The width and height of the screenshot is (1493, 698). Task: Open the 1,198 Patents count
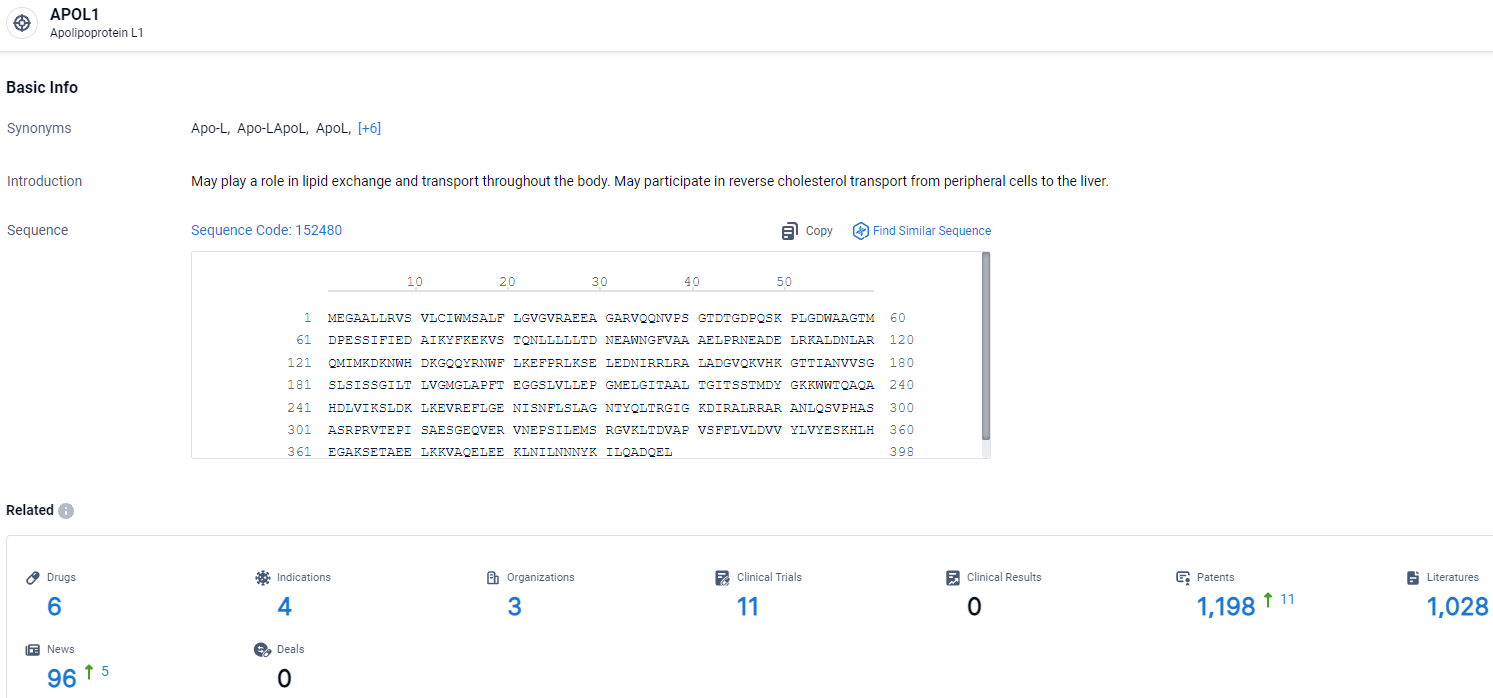click(1225, 606)
